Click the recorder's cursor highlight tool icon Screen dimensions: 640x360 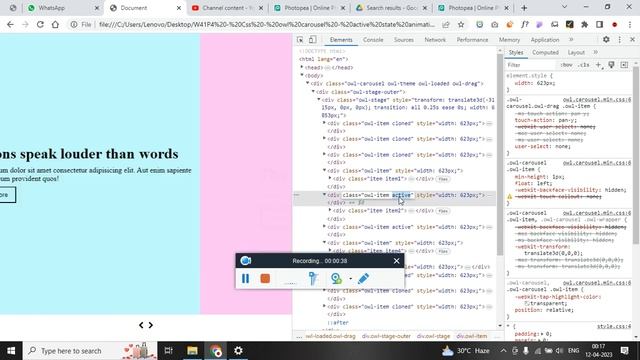pyautogui.click(x=313, y=278)
